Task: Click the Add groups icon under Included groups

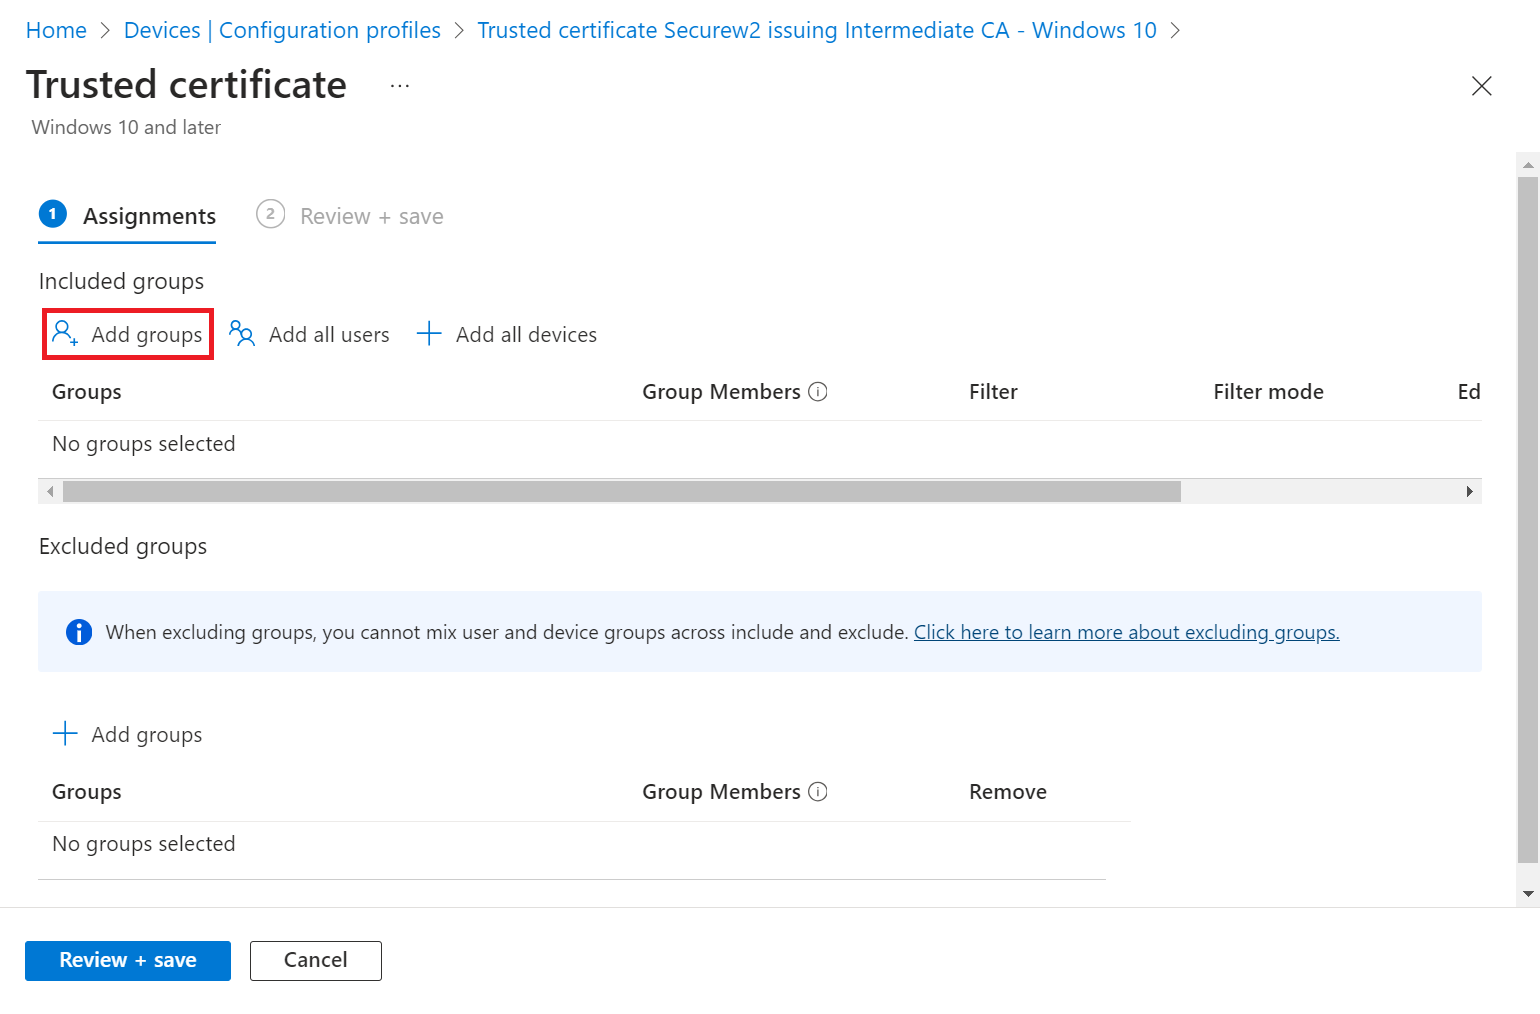Action: point(65,334)
